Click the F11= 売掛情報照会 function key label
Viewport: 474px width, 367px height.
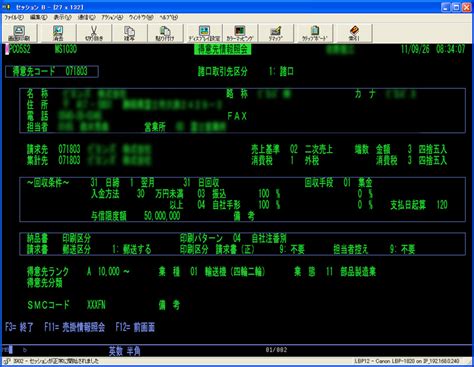click(75, 327)
